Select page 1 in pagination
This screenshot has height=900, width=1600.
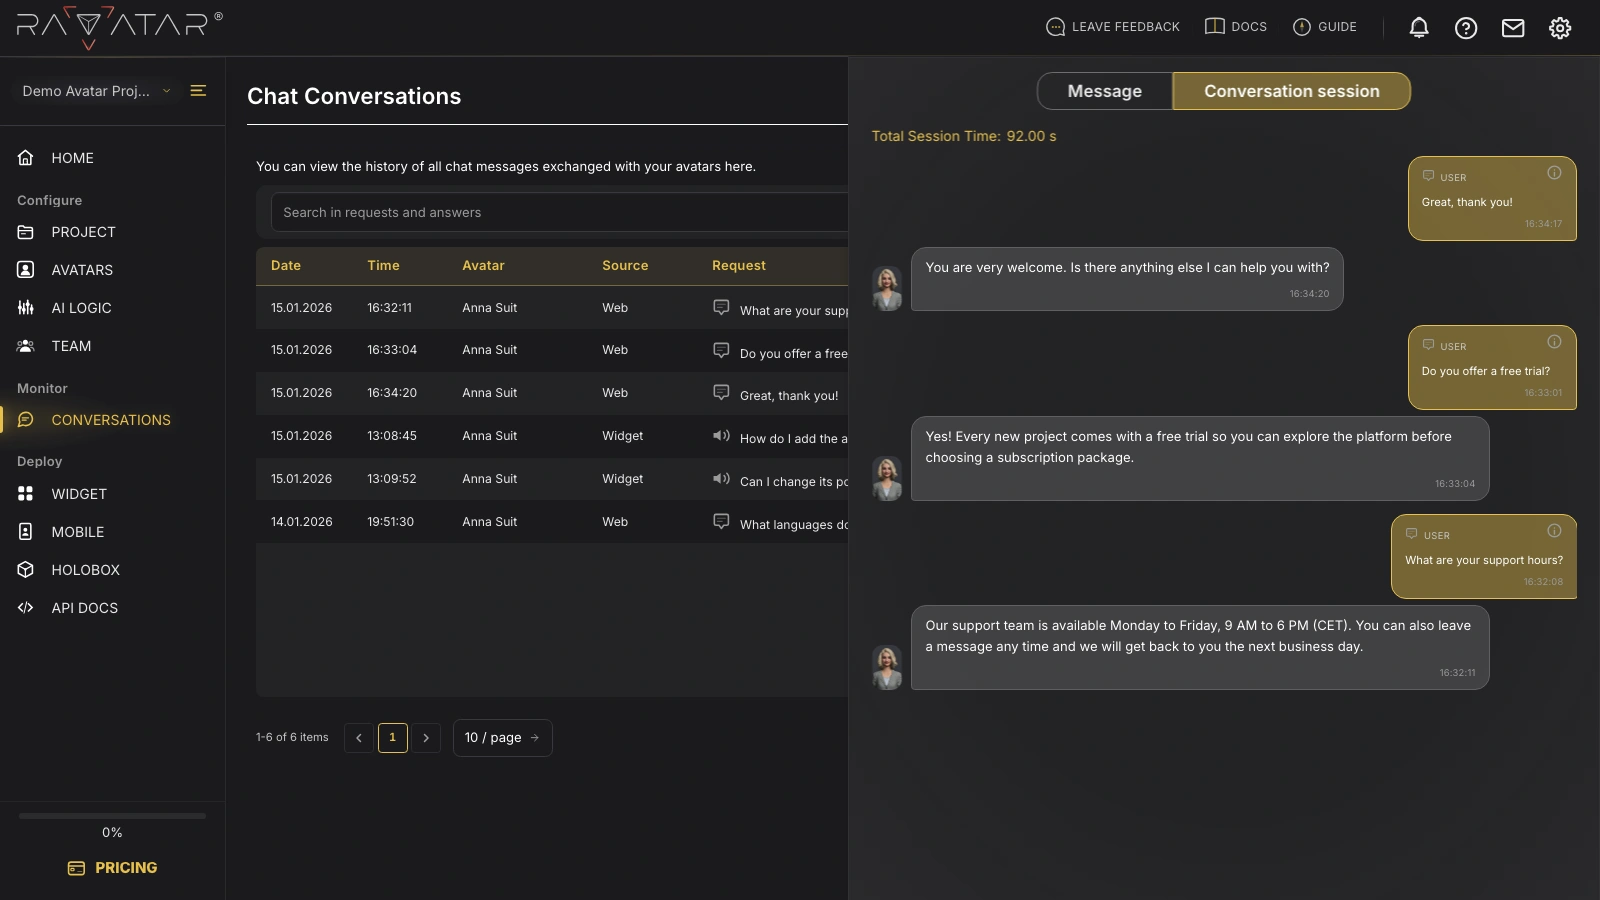coord(393,738)
